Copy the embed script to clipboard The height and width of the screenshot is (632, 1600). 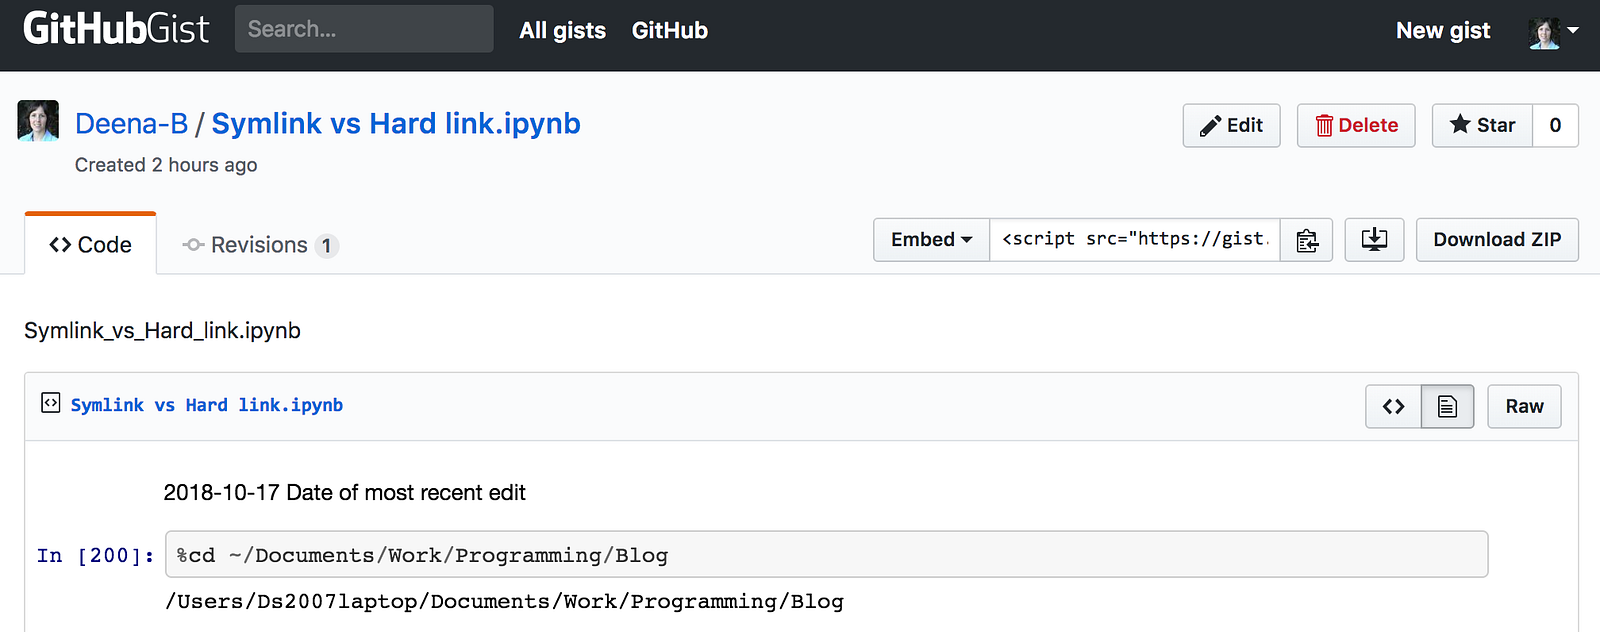click(1307, 240)
